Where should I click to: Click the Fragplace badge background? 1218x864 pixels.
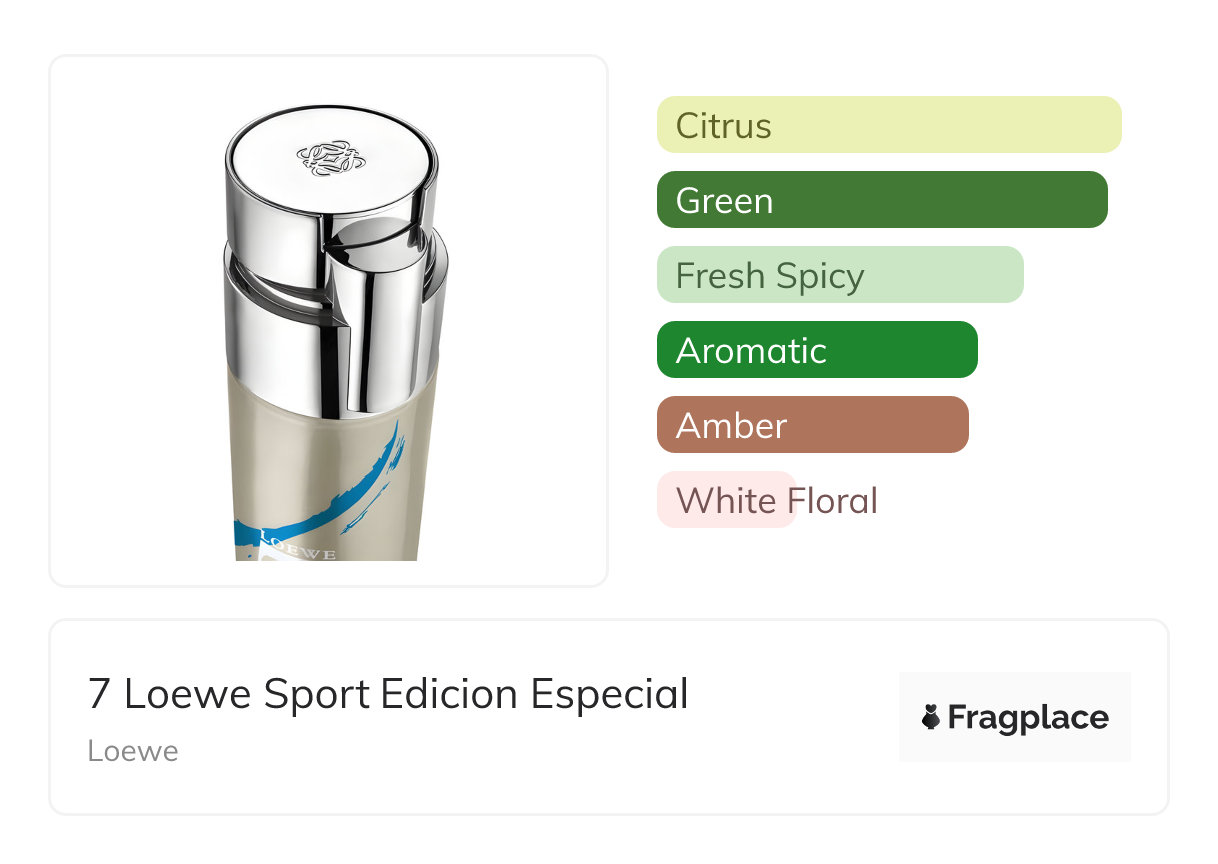(x=1015, y=717)
